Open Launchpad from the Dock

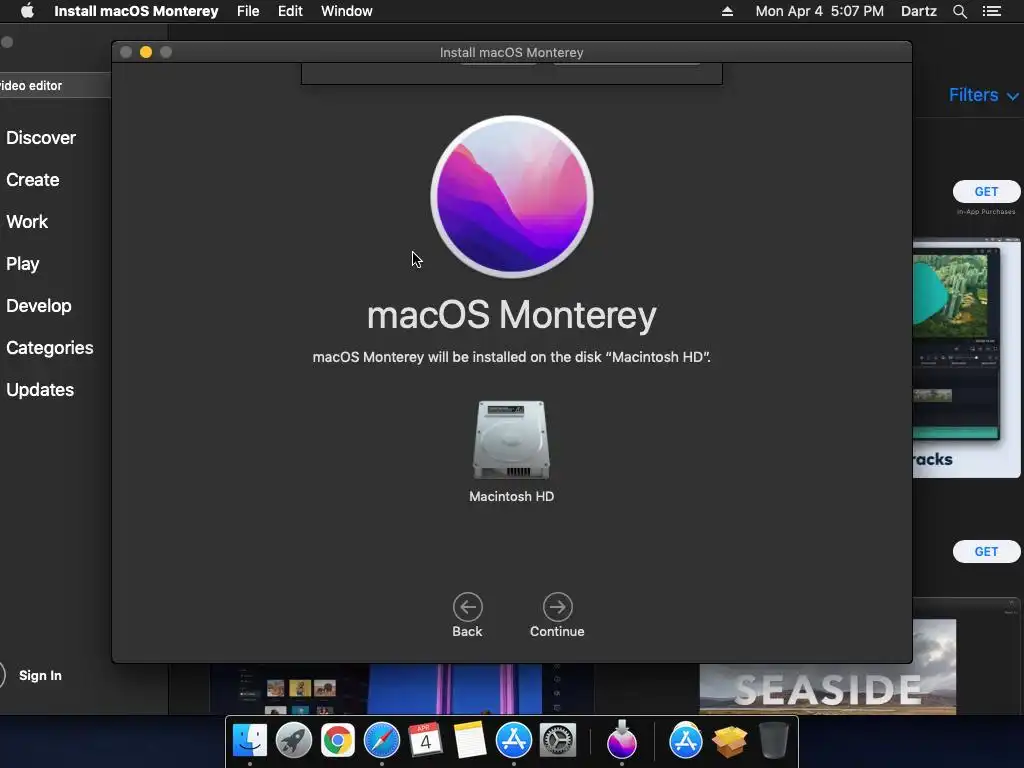tap(294, 740)
